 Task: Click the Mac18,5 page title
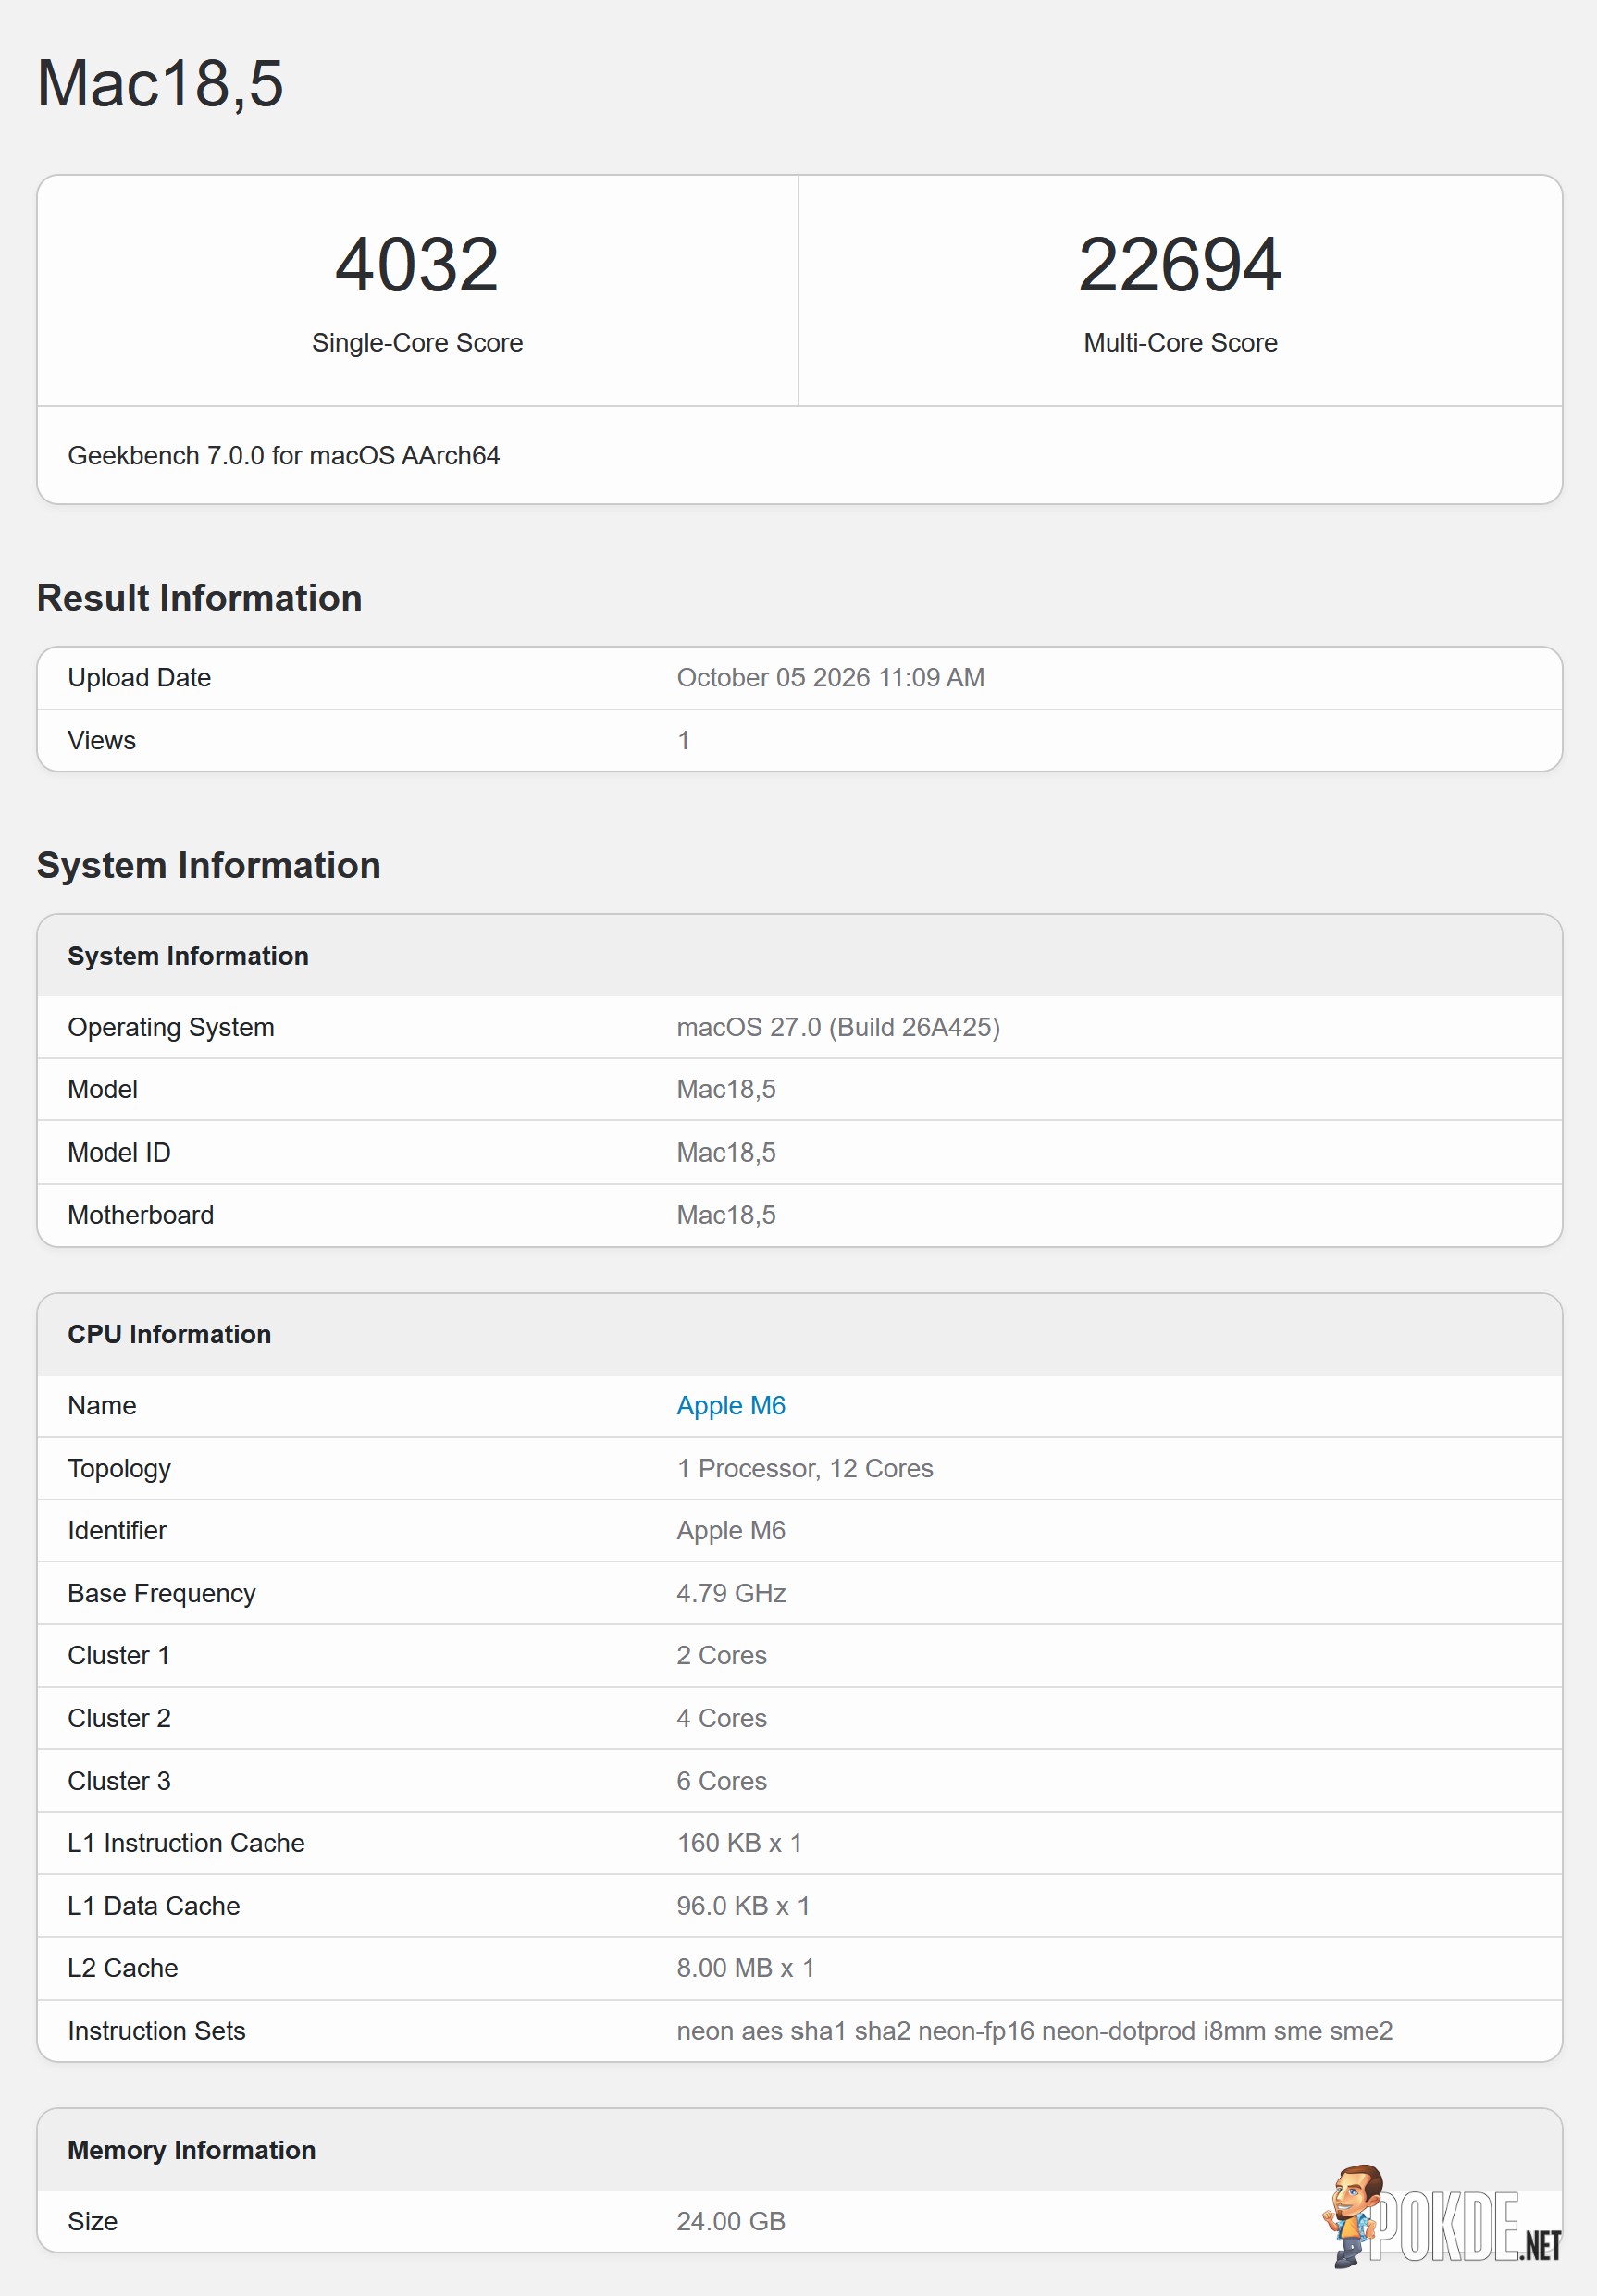[160, 83]
